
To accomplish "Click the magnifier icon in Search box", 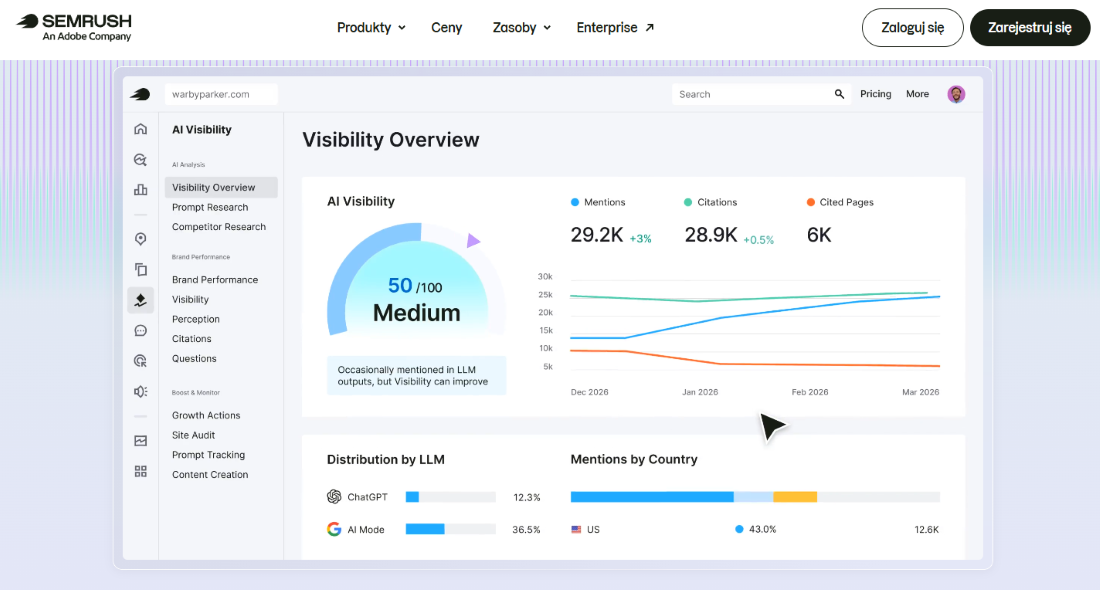I will click(x=839, y=94).
